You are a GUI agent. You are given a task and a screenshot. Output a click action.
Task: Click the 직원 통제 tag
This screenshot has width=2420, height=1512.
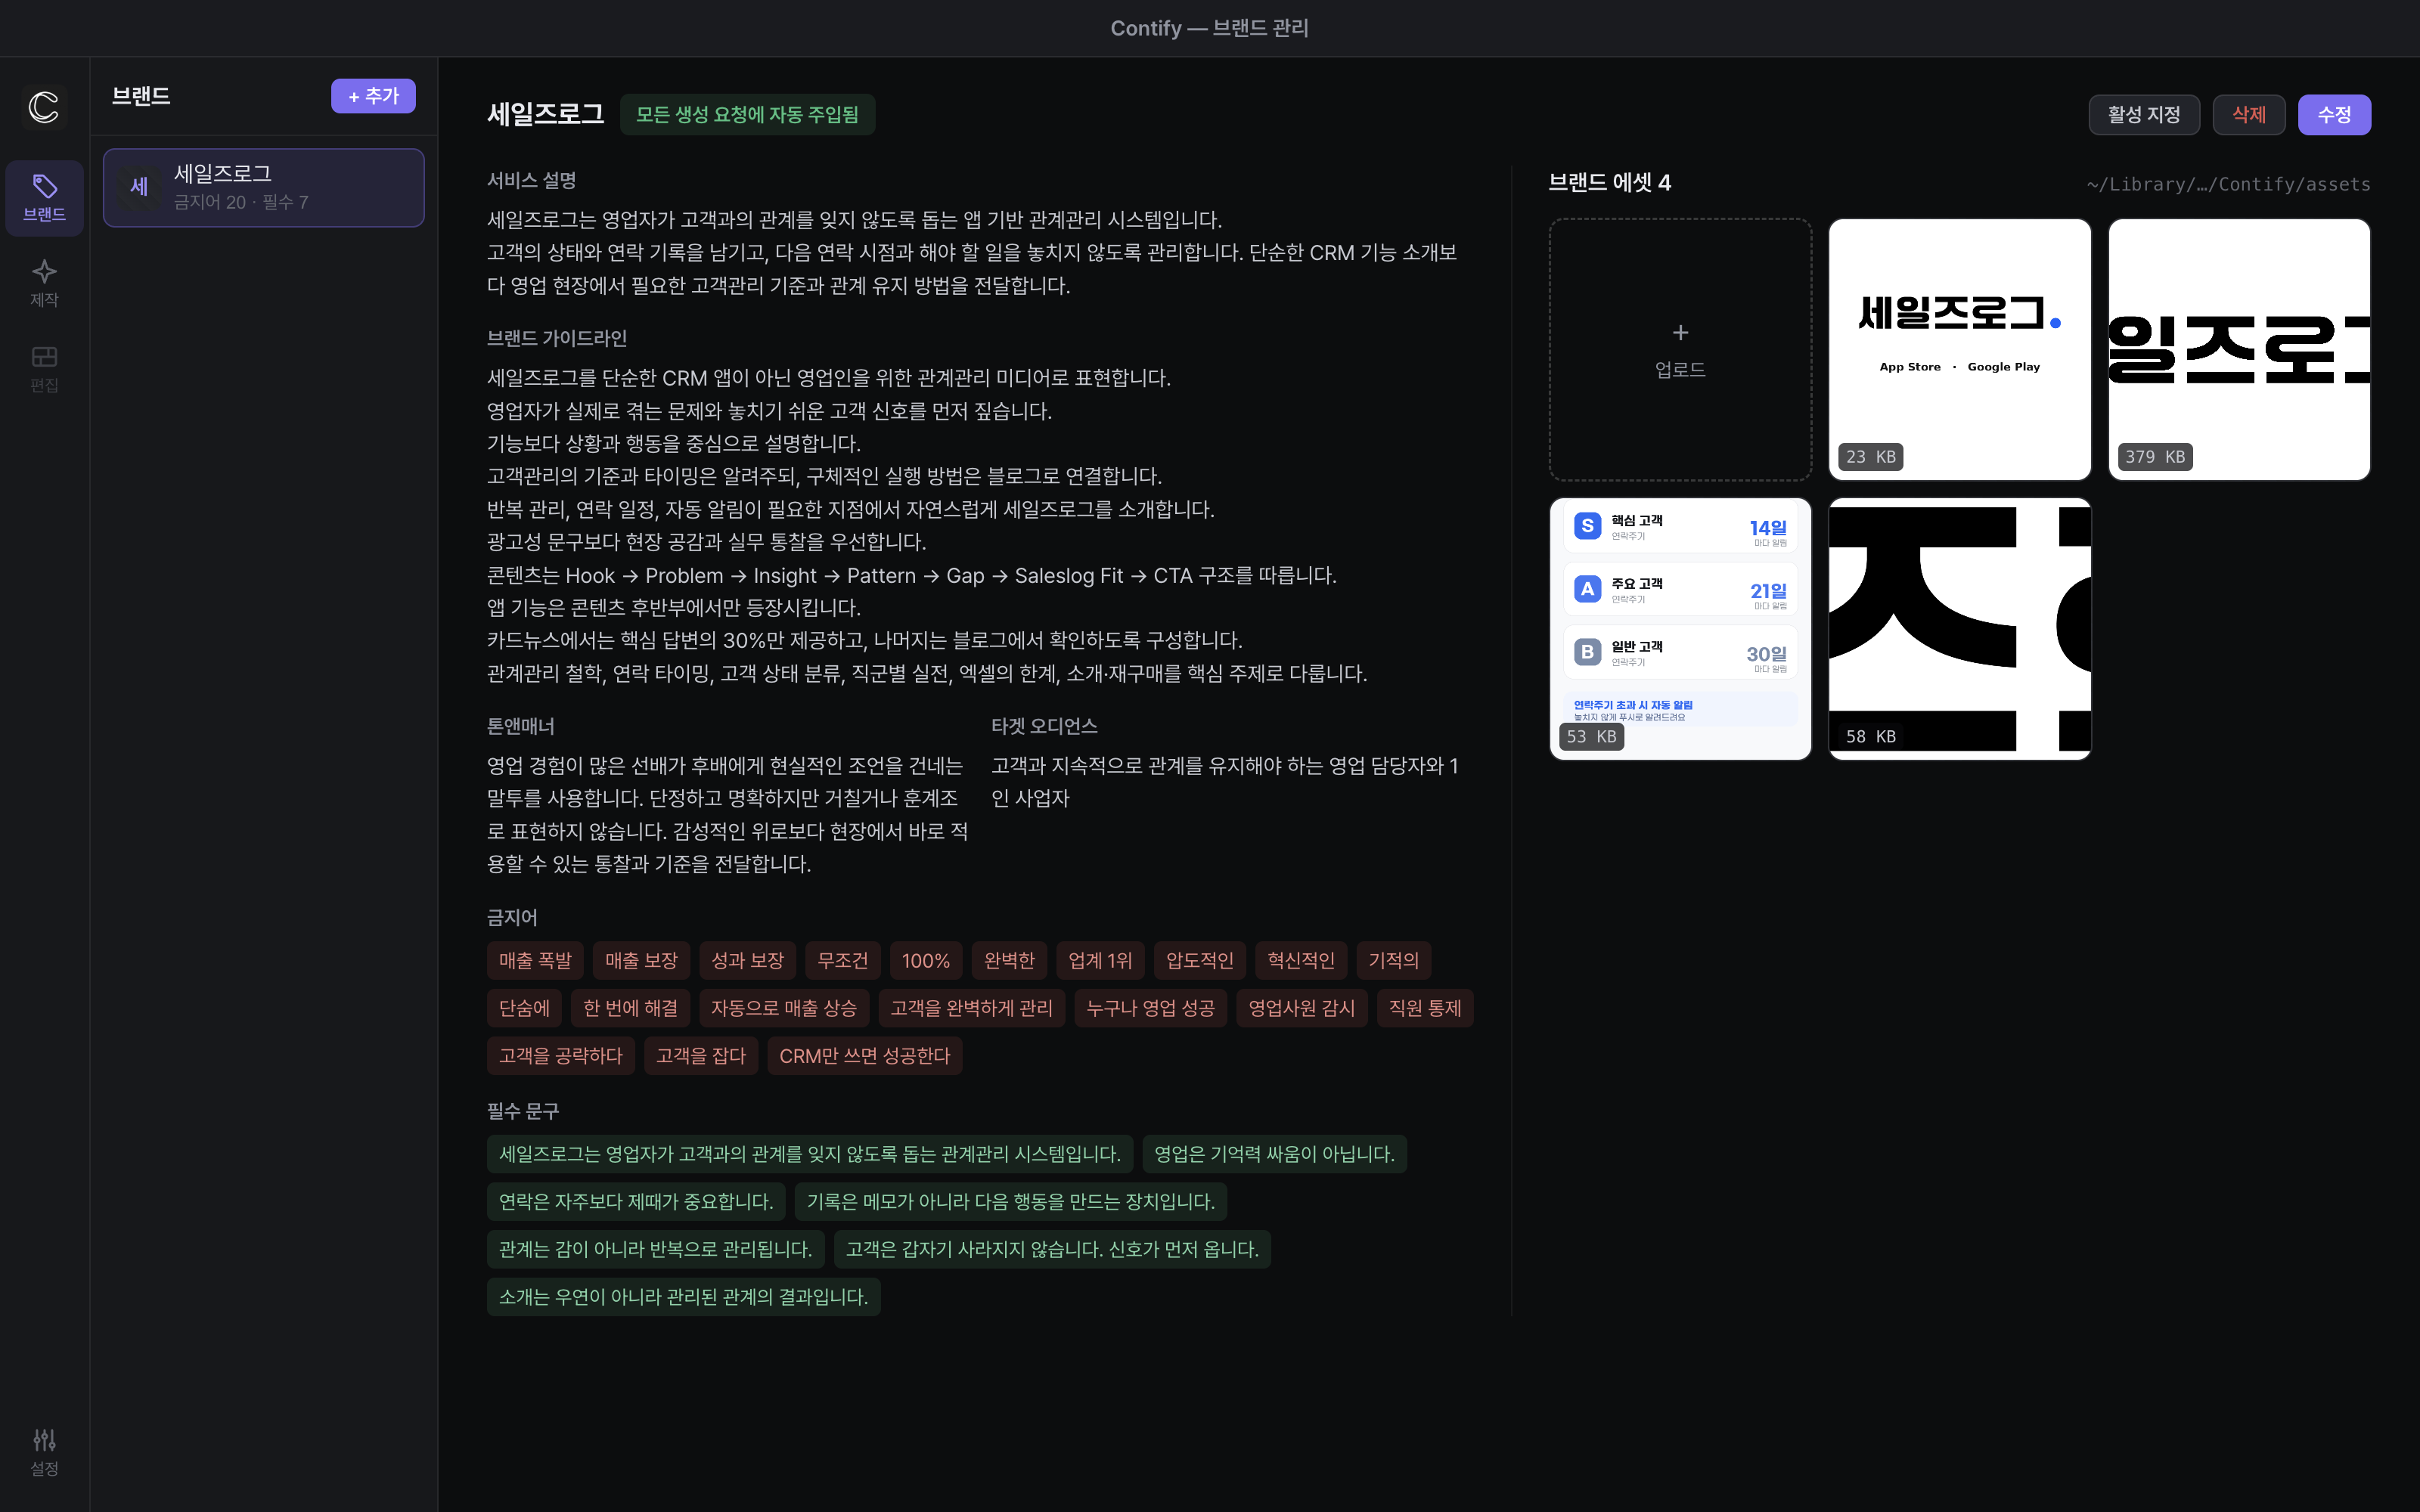[1425, 1008]
